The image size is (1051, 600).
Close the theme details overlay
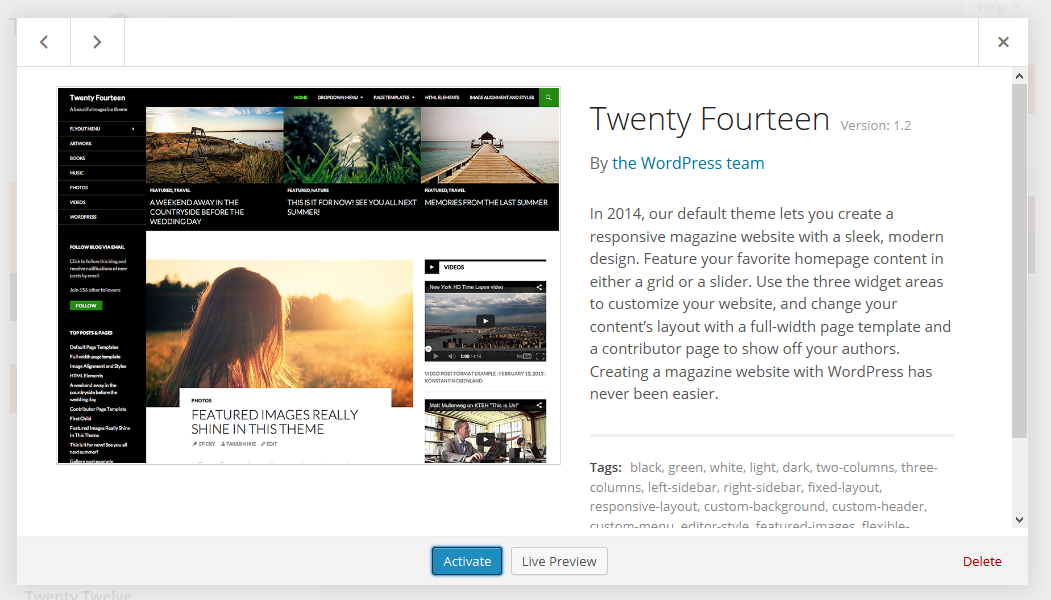[1003, 42]
